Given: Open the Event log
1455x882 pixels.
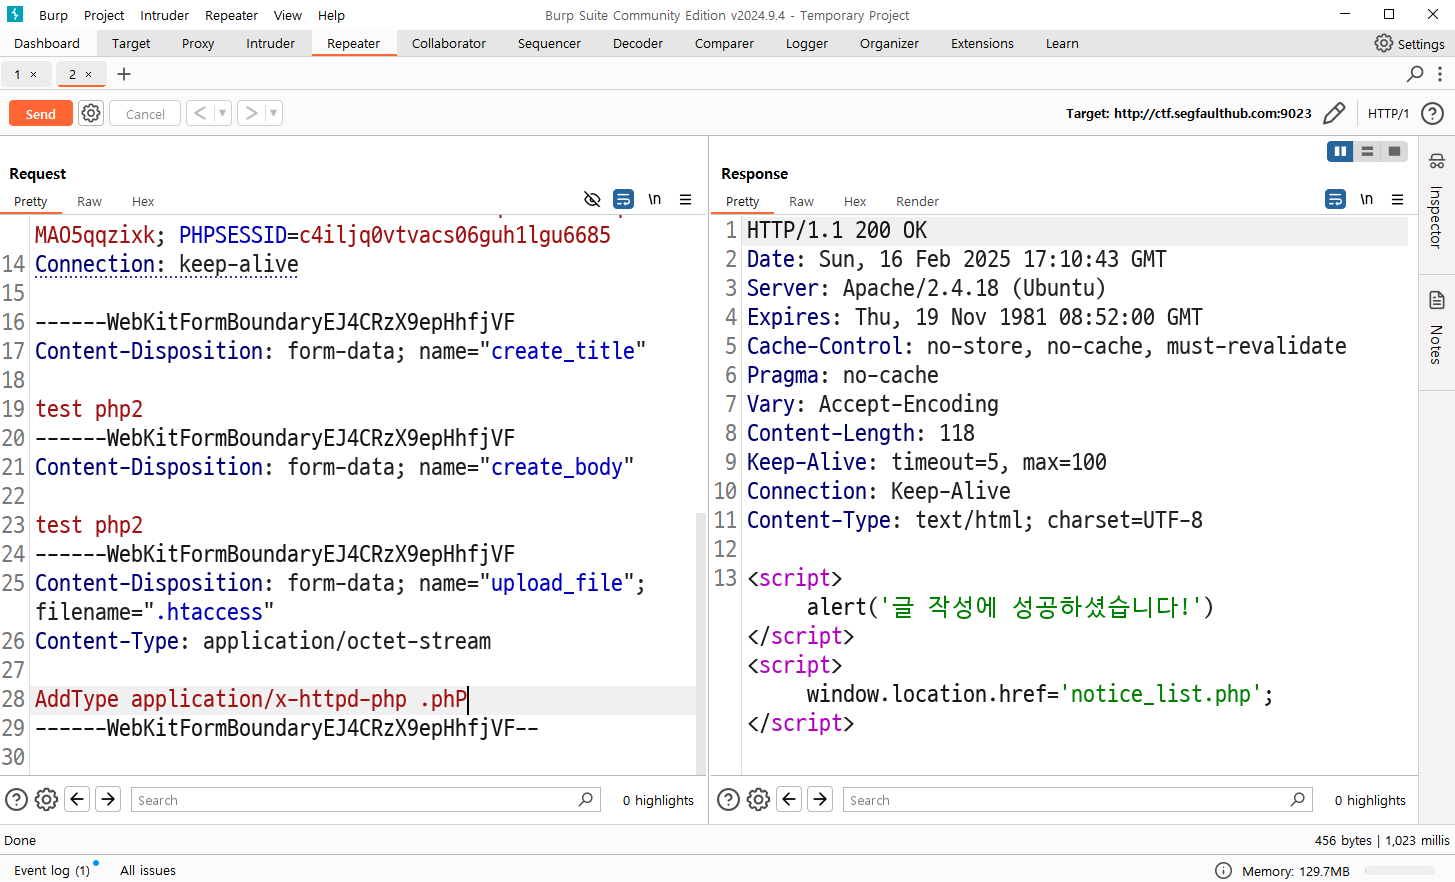Looking at the screenshot, I should tap(52, 870).
